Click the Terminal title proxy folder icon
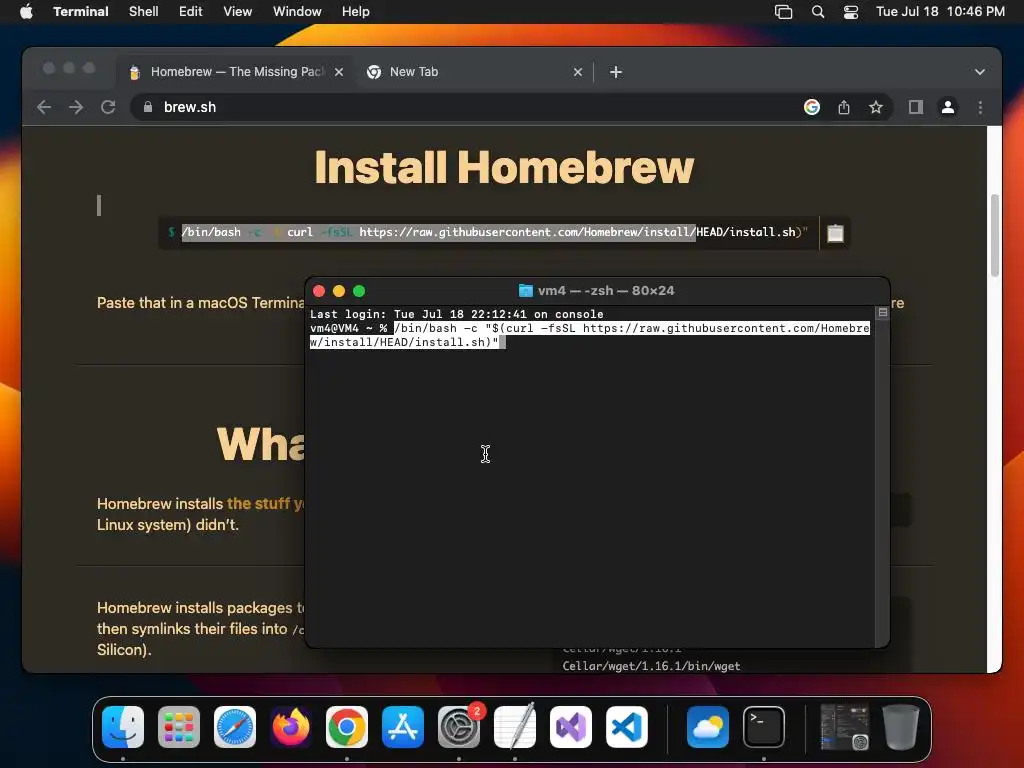This screenshot has width=1024, height=768. [x=525, y=291]
